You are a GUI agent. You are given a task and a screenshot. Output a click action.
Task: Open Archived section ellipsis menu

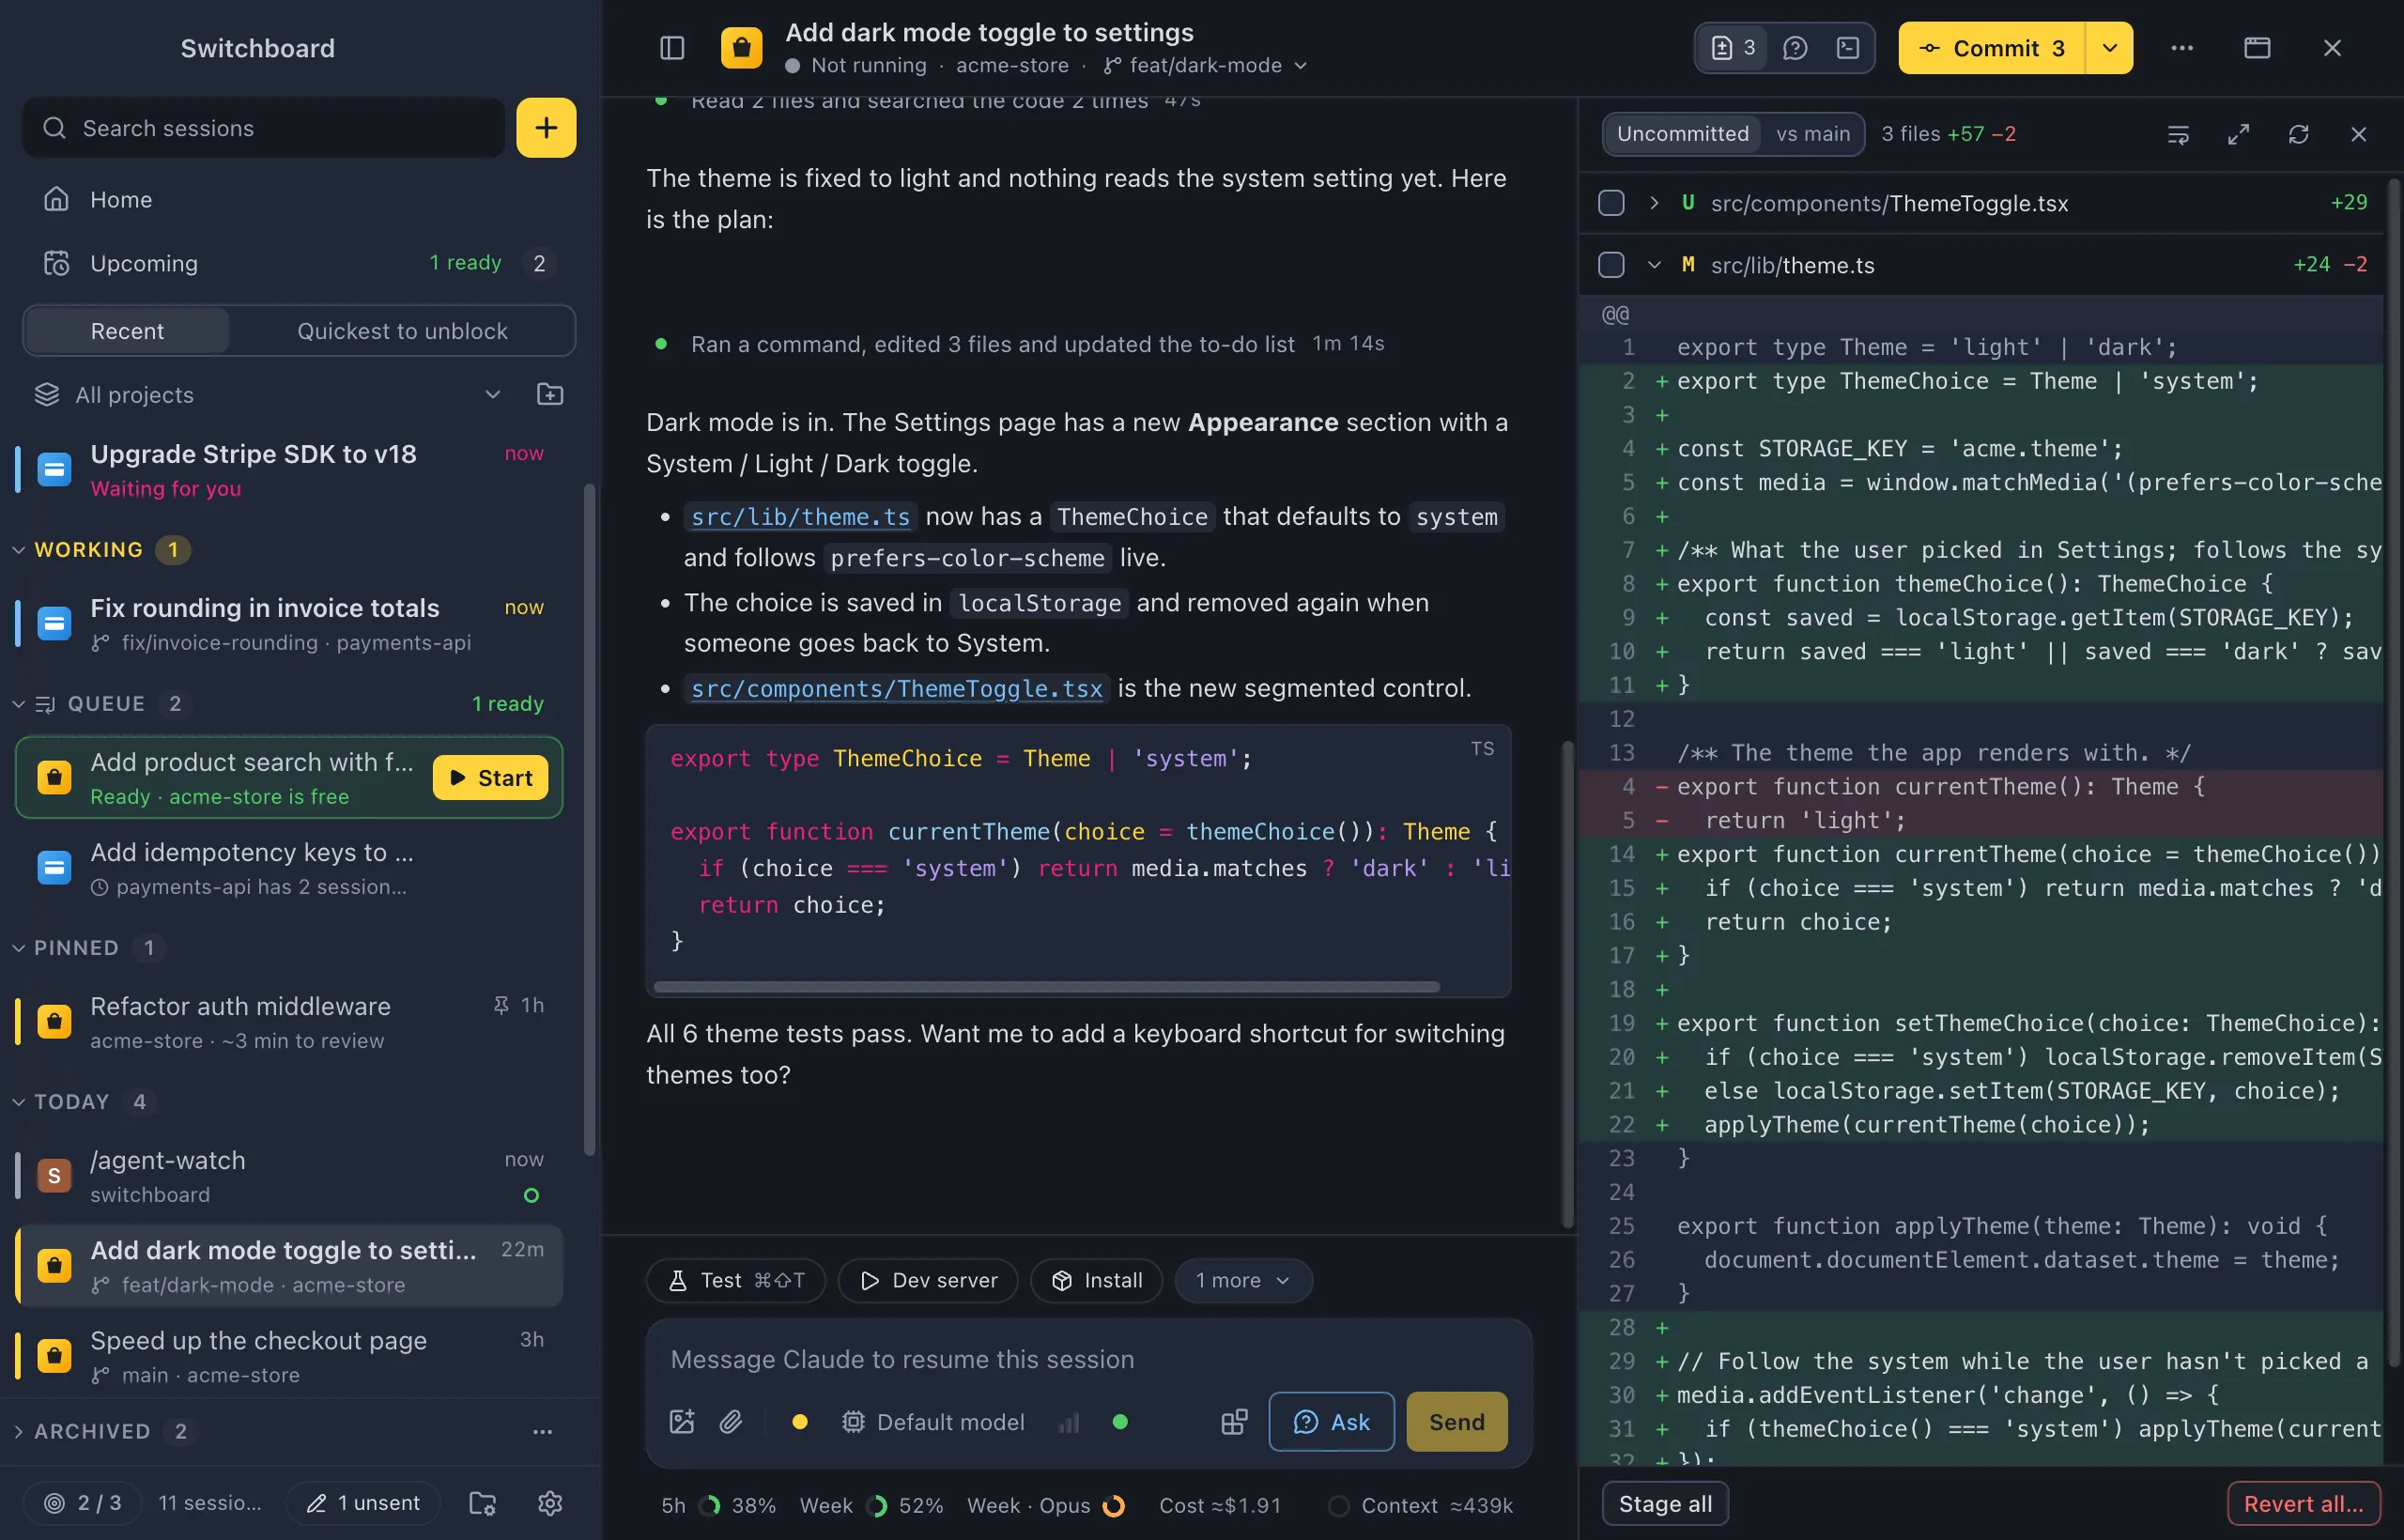coord(542,1432)
